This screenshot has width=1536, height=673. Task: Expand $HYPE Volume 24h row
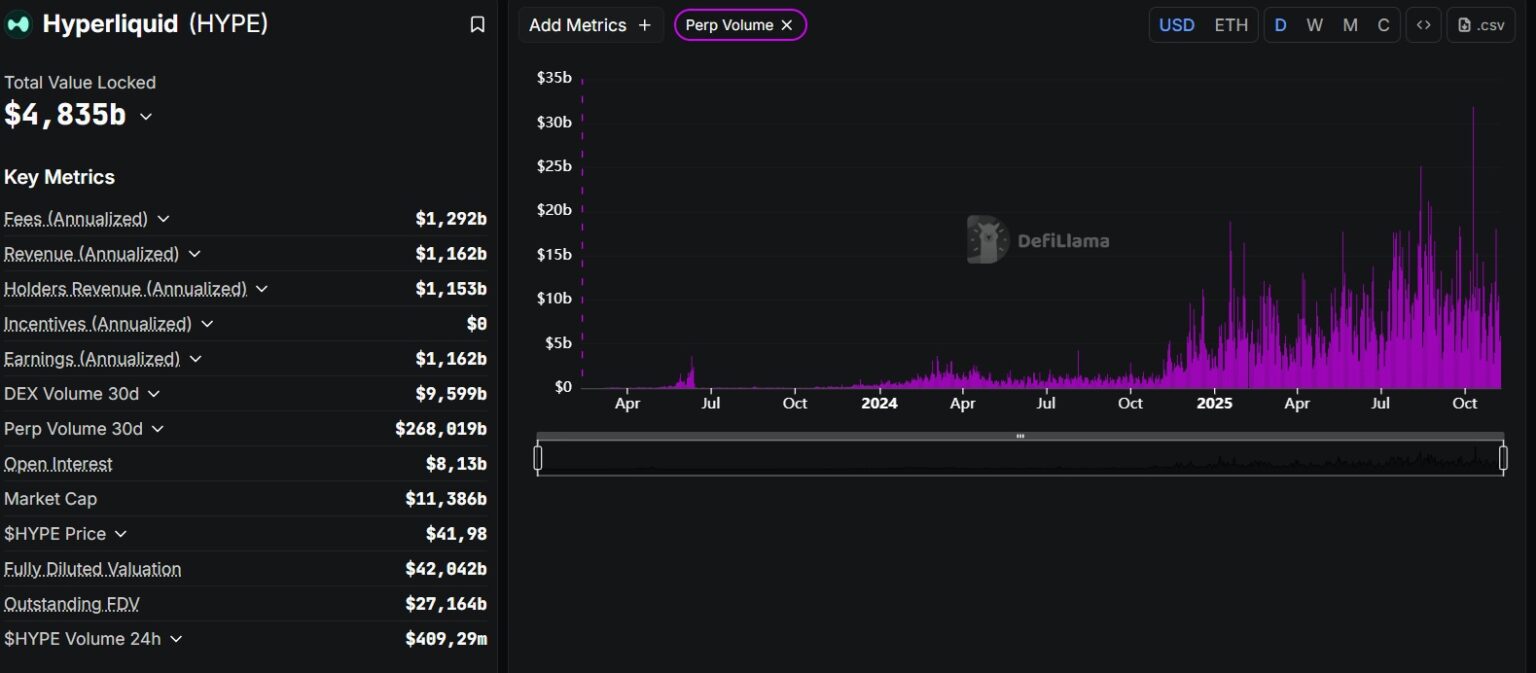[176, 639]
